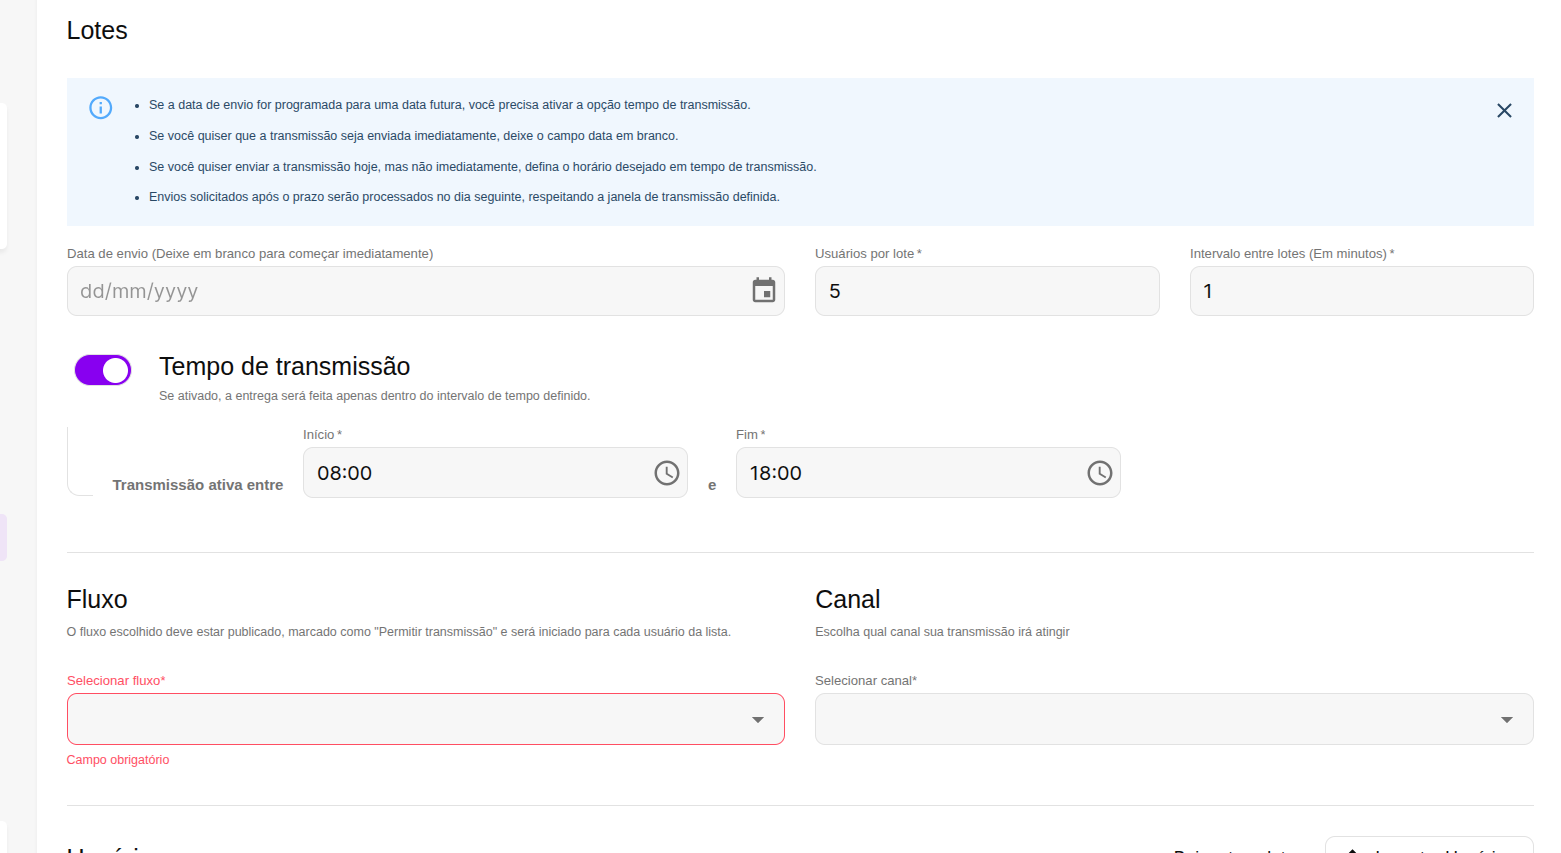Click the Usuários por lote input
Screen dimensions: 1561x853
986,291
